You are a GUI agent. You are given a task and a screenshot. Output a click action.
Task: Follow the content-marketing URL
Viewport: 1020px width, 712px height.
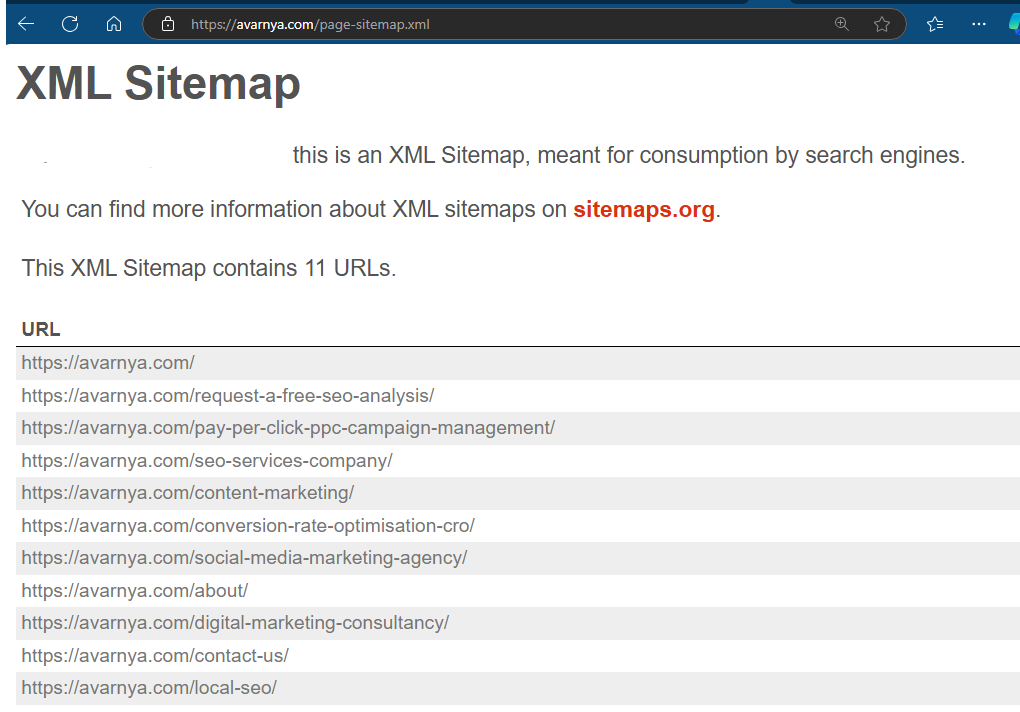click(x=188, y=493)
